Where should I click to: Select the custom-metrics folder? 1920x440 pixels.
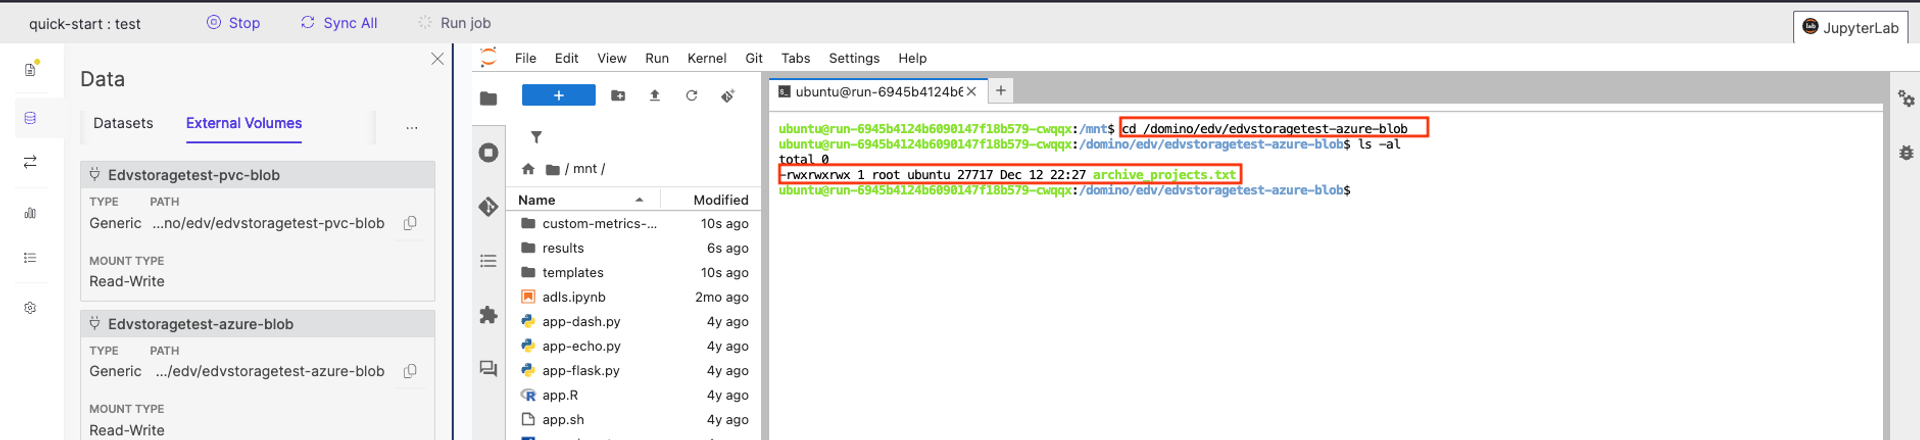[634, 224]
